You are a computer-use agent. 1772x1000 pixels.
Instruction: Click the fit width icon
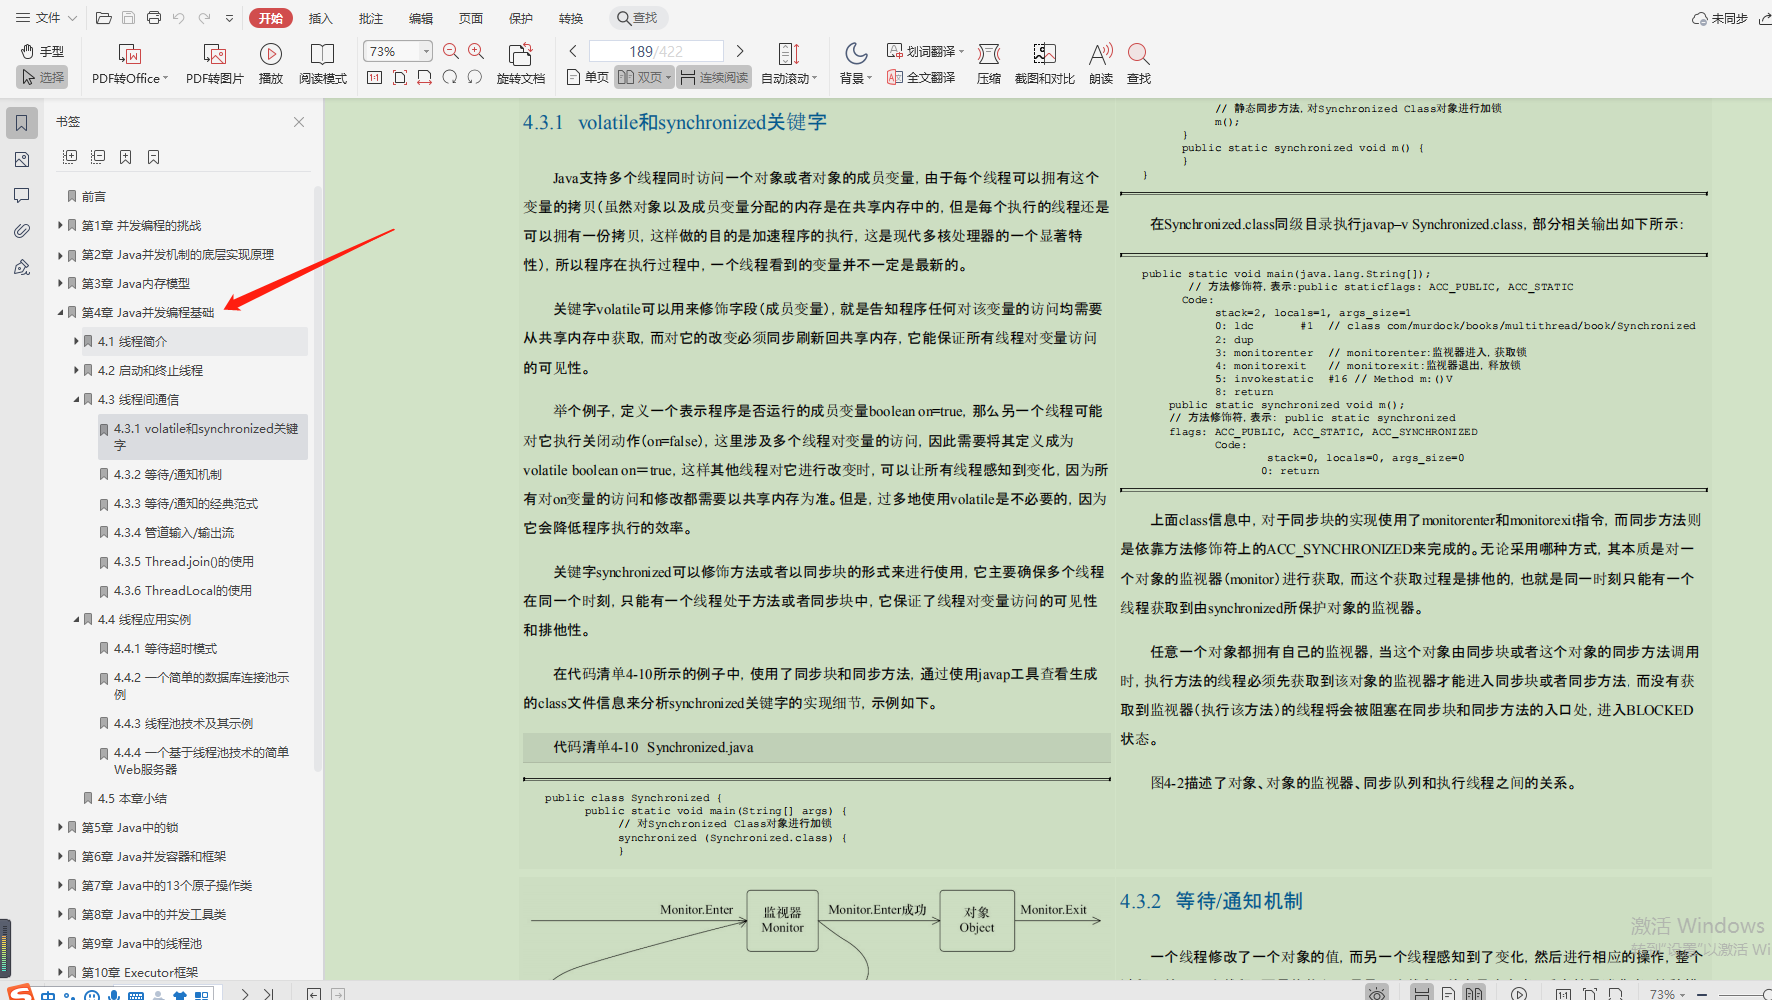click(425, 77)
